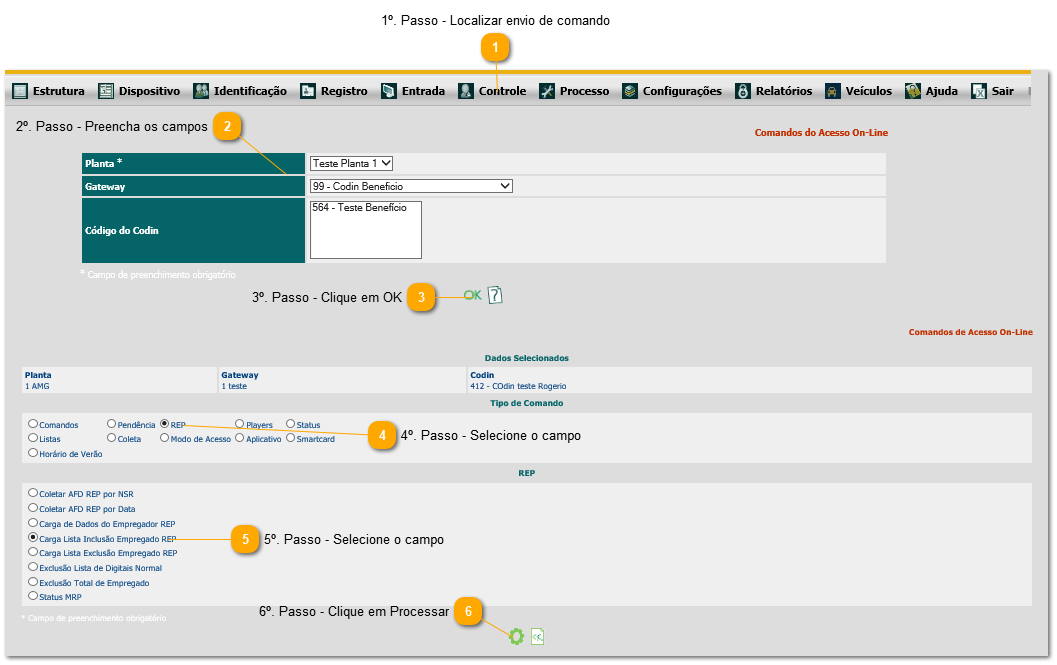Choose Exclusão Lista de Digitais Normal

pyautogui.click(x=33, y=567)
